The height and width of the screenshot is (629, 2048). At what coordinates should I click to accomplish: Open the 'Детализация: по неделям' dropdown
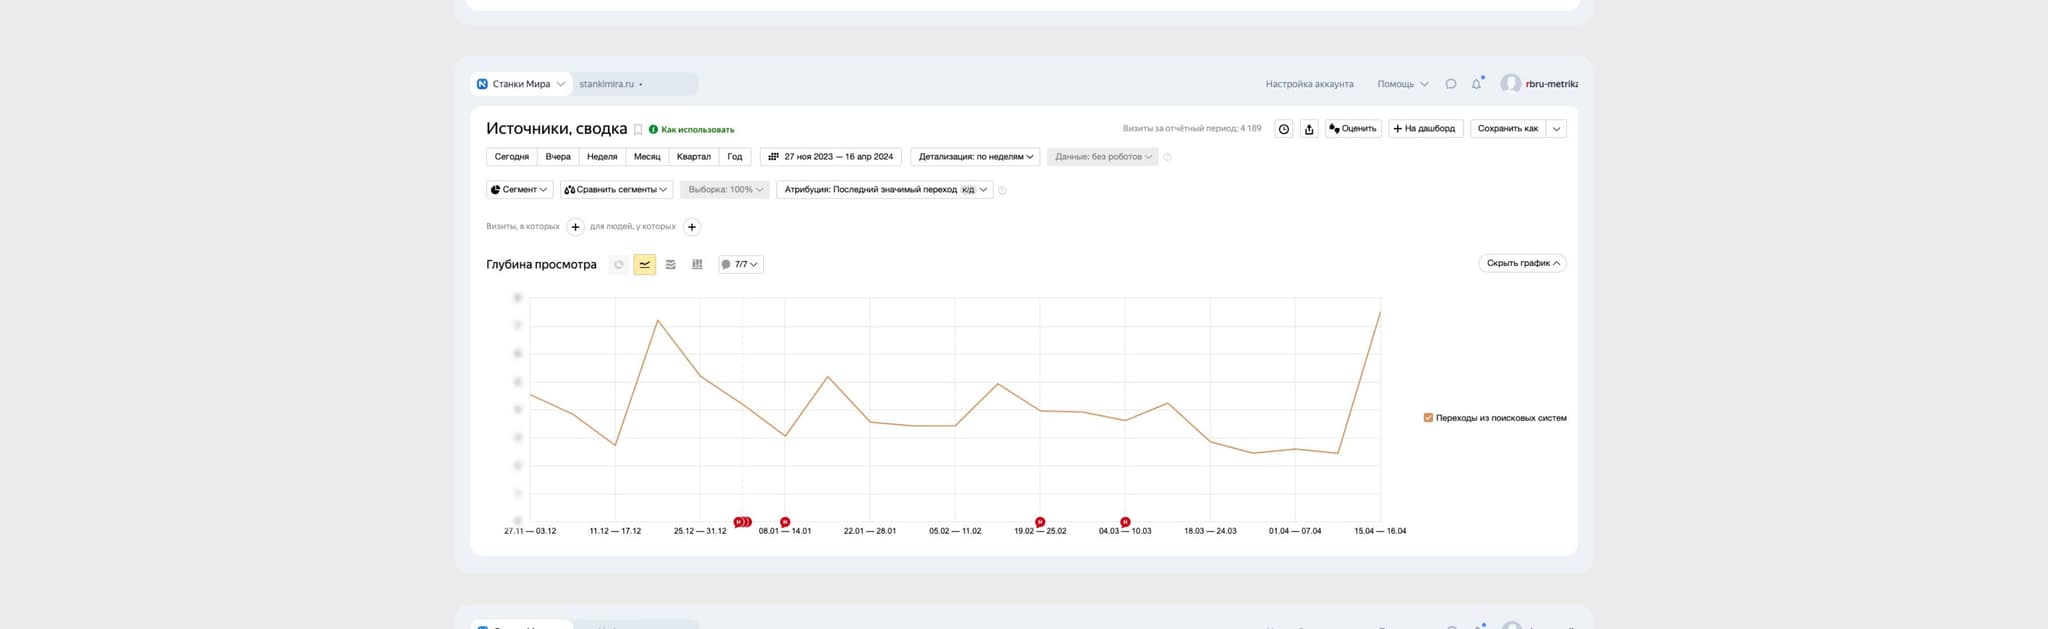coord(975,157)
